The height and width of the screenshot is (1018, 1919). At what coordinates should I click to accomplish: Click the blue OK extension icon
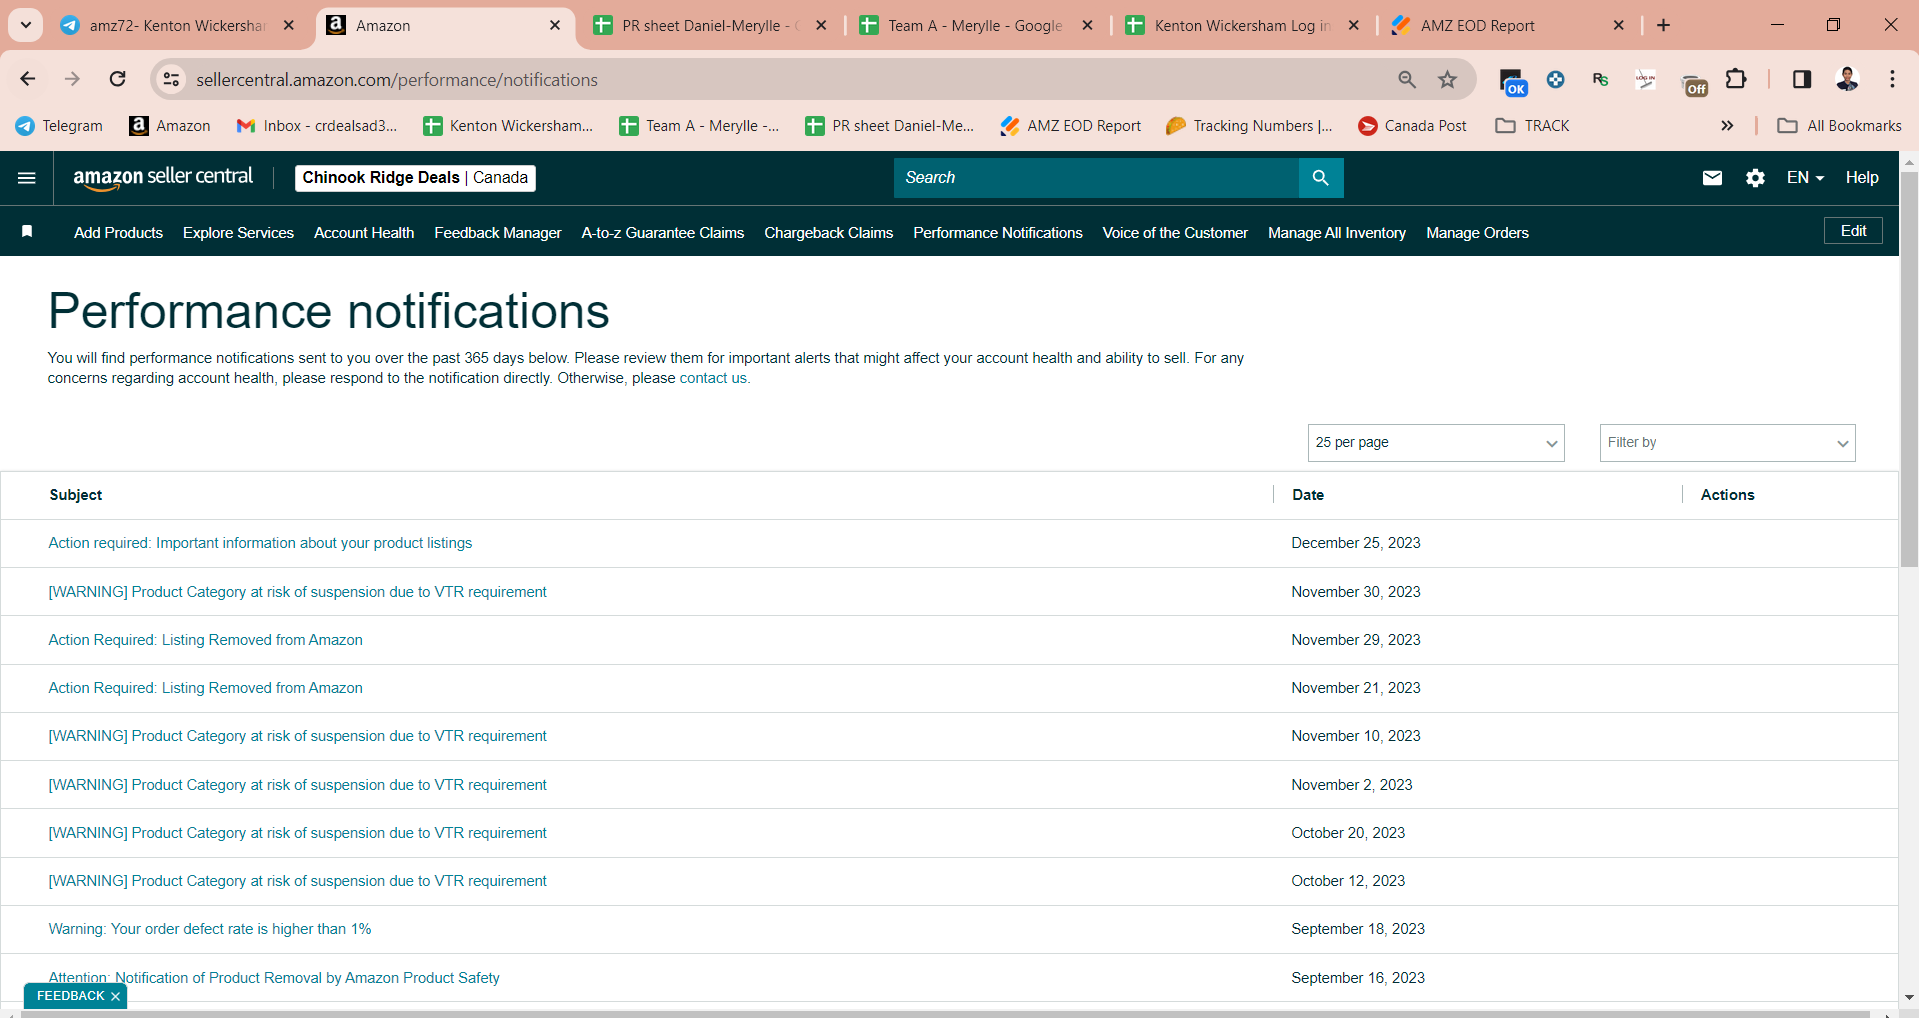1512,81
